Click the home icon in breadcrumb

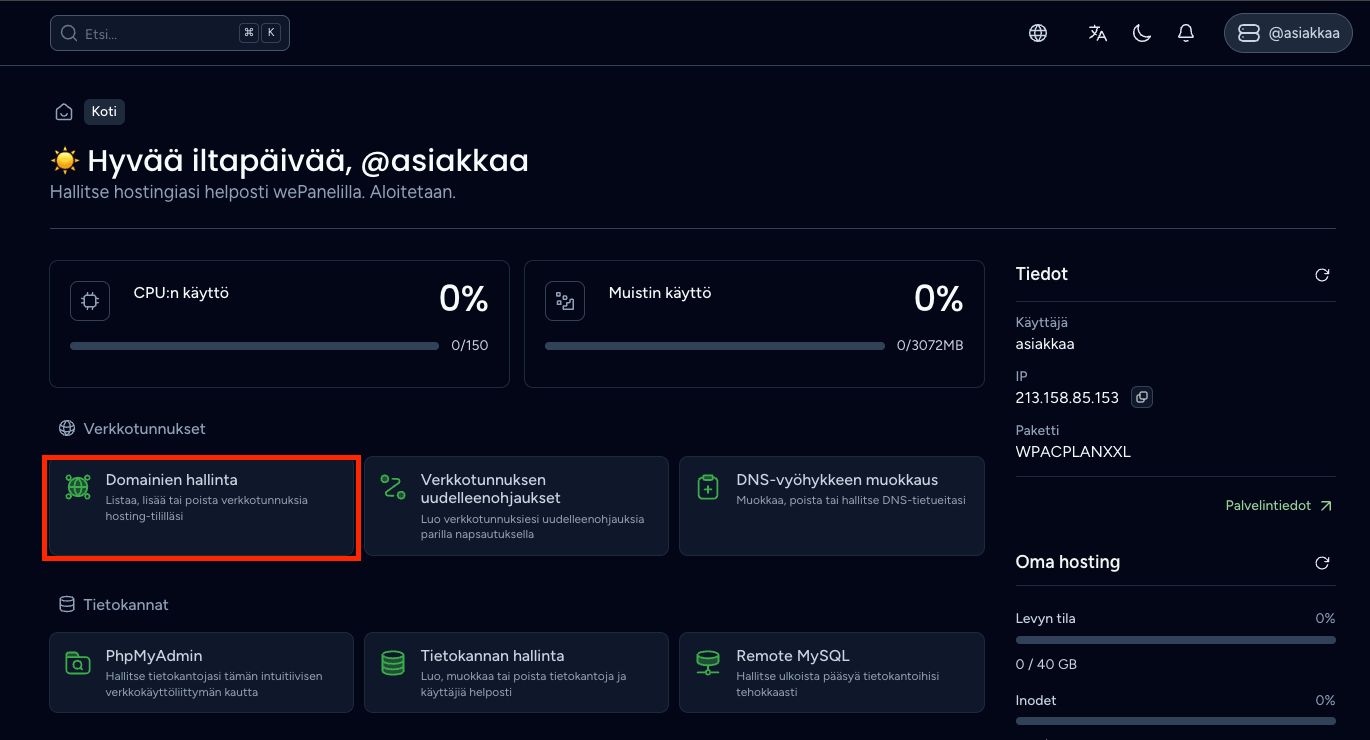[64, 112]
